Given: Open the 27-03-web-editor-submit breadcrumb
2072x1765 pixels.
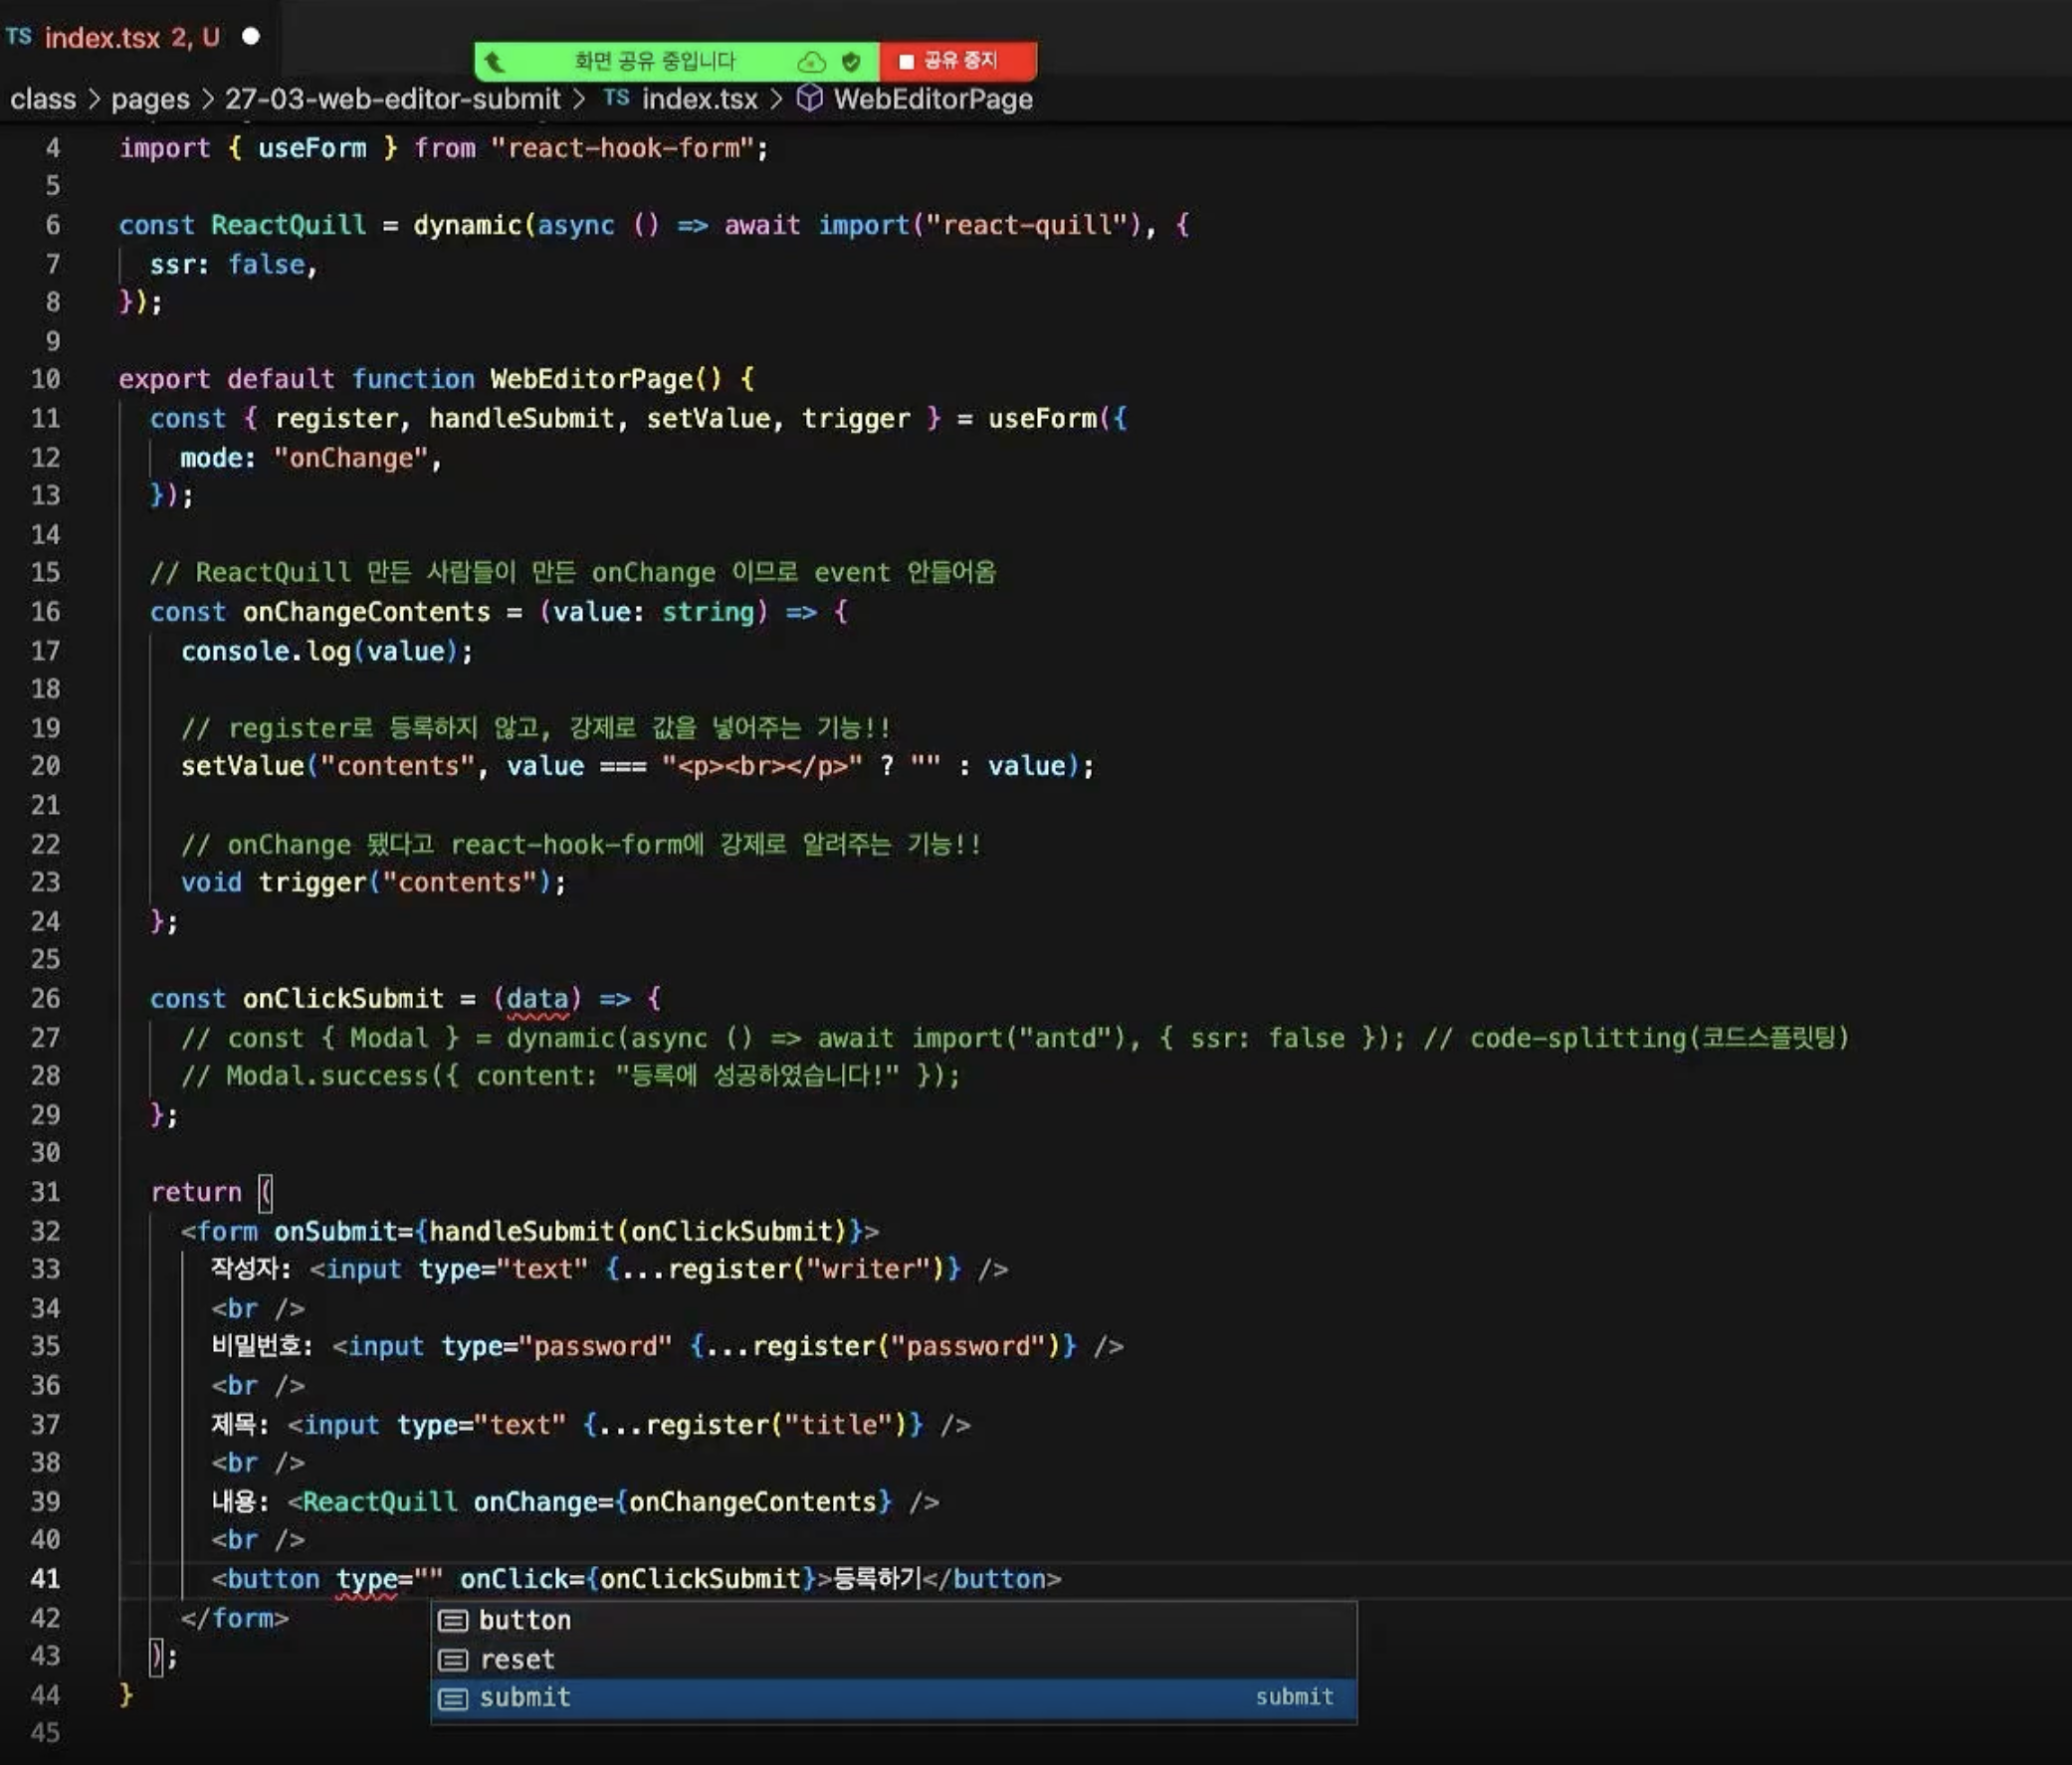Looking at the screenshot, I should pos(392,99).
